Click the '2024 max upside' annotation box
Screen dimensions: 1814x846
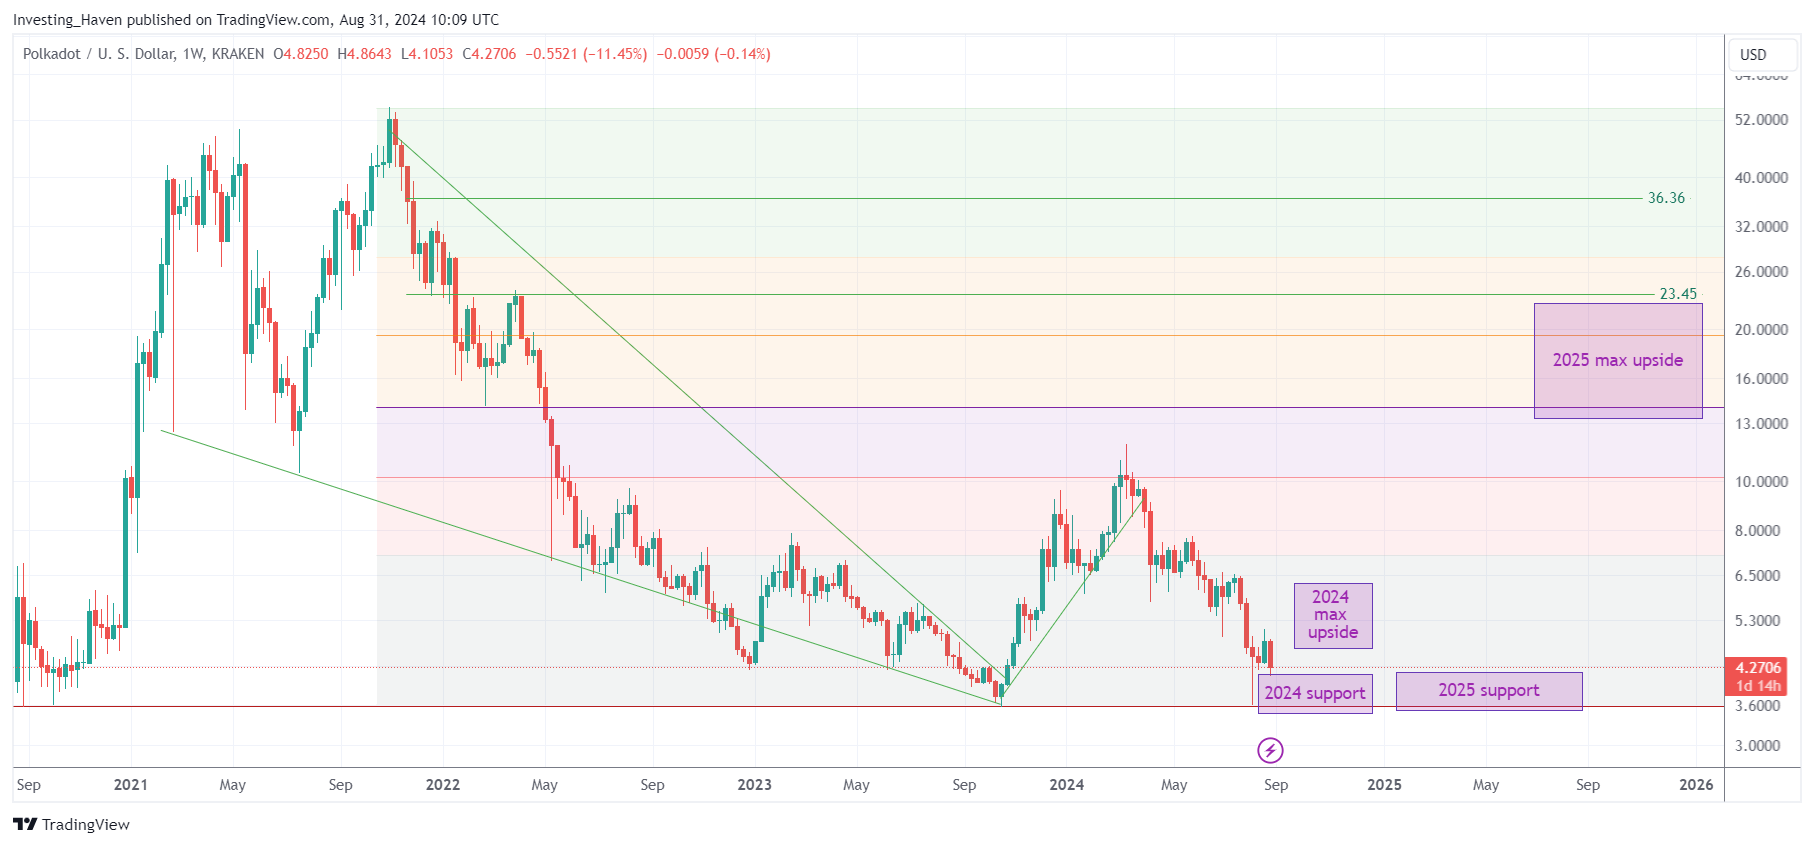(x=1333, y=616)
